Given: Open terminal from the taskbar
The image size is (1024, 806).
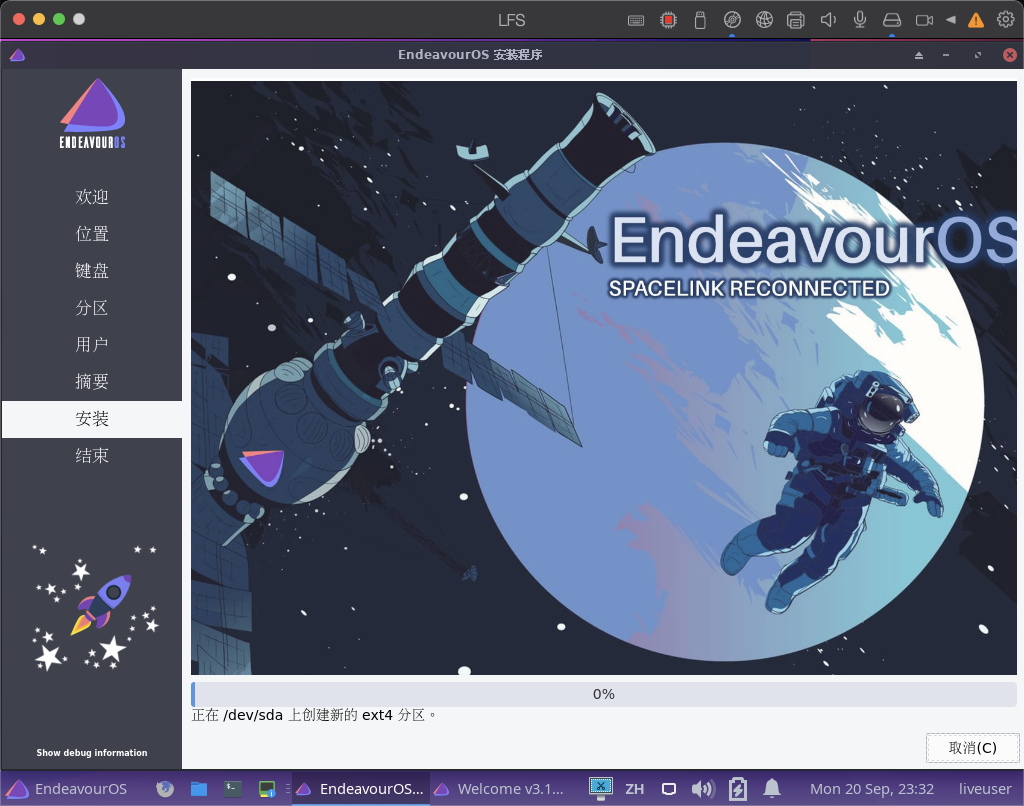Looking at the screenshot, I should click(232, 789).
